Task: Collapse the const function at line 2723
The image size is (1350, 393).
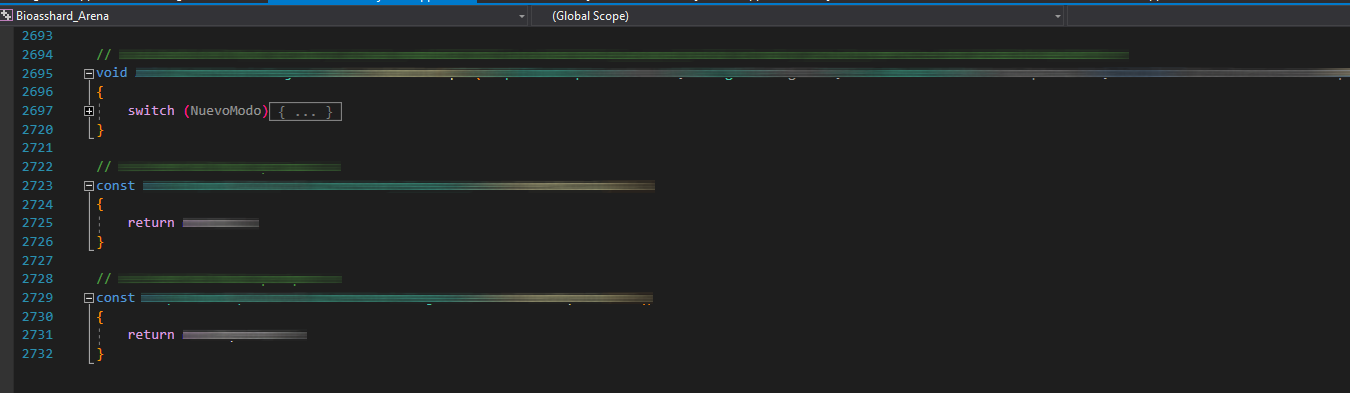Action: [x=89, y=186]
